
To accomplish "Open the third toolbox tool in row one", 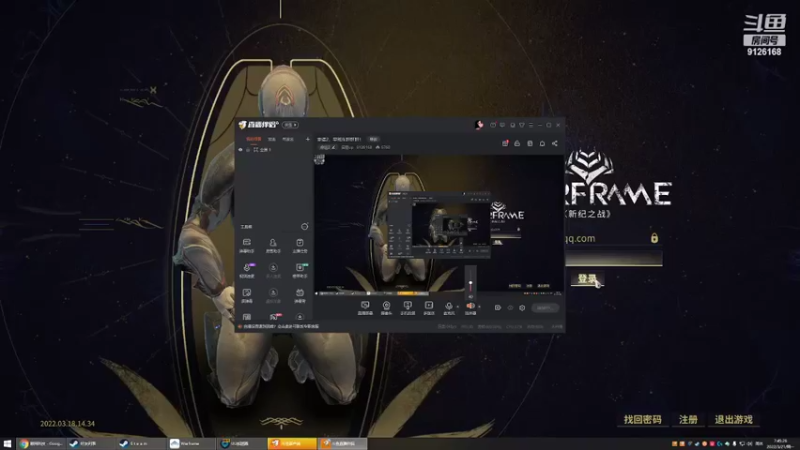I will pos(299,245).
